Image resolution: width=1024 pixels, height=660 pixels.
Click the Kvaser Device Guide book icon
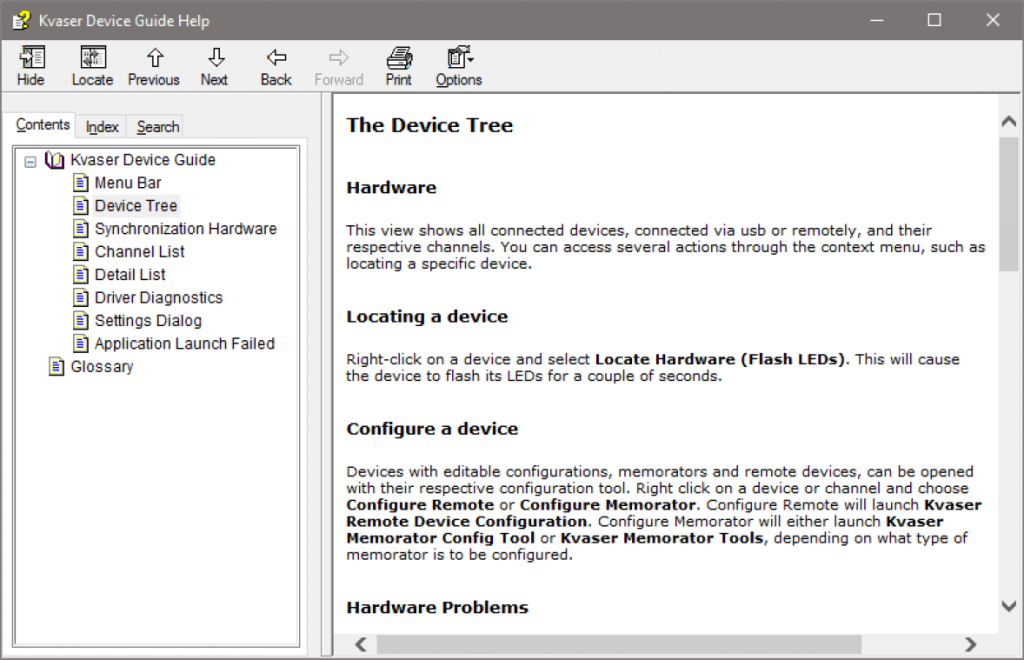tap(55, 160)
